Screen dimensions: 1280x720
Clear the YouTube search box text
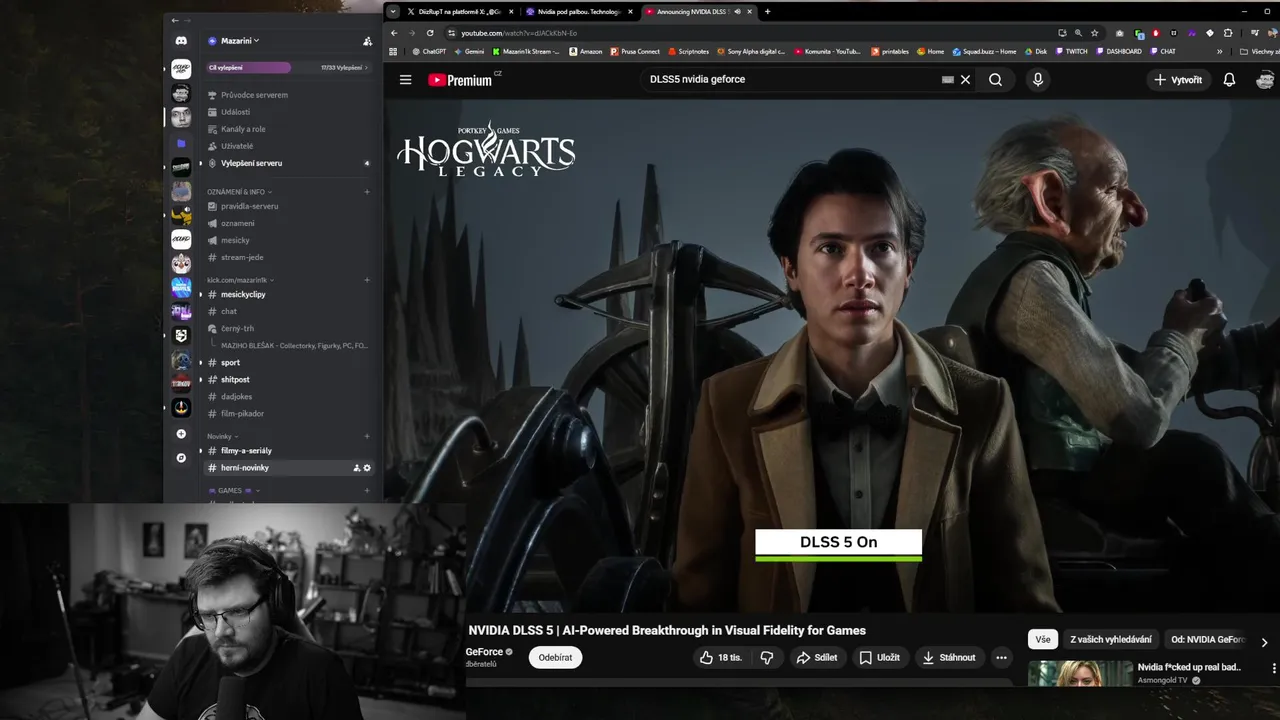pyautogui.click(x=965, y=80)
